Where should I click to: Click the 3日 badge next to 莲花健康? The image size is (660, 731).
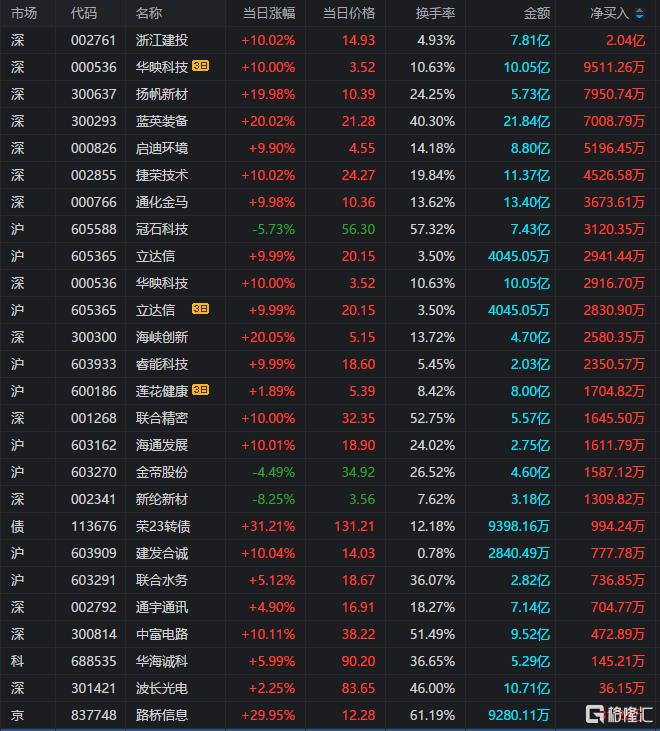pos(200,390)
